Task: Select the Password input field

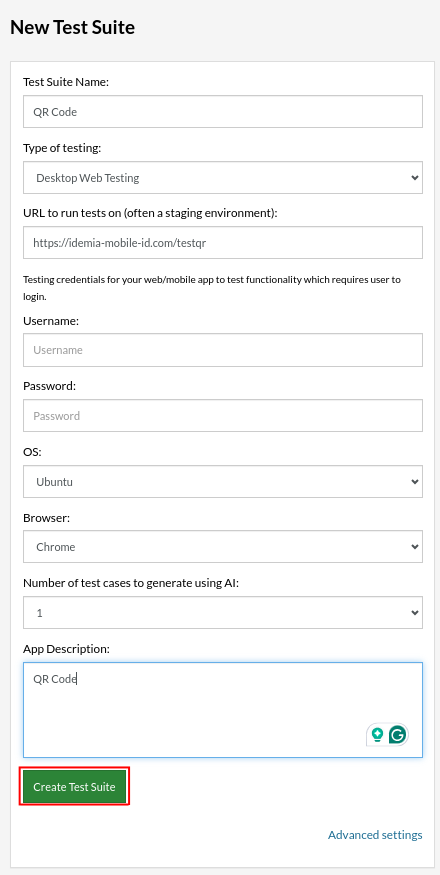Action: tap(223, 416)
